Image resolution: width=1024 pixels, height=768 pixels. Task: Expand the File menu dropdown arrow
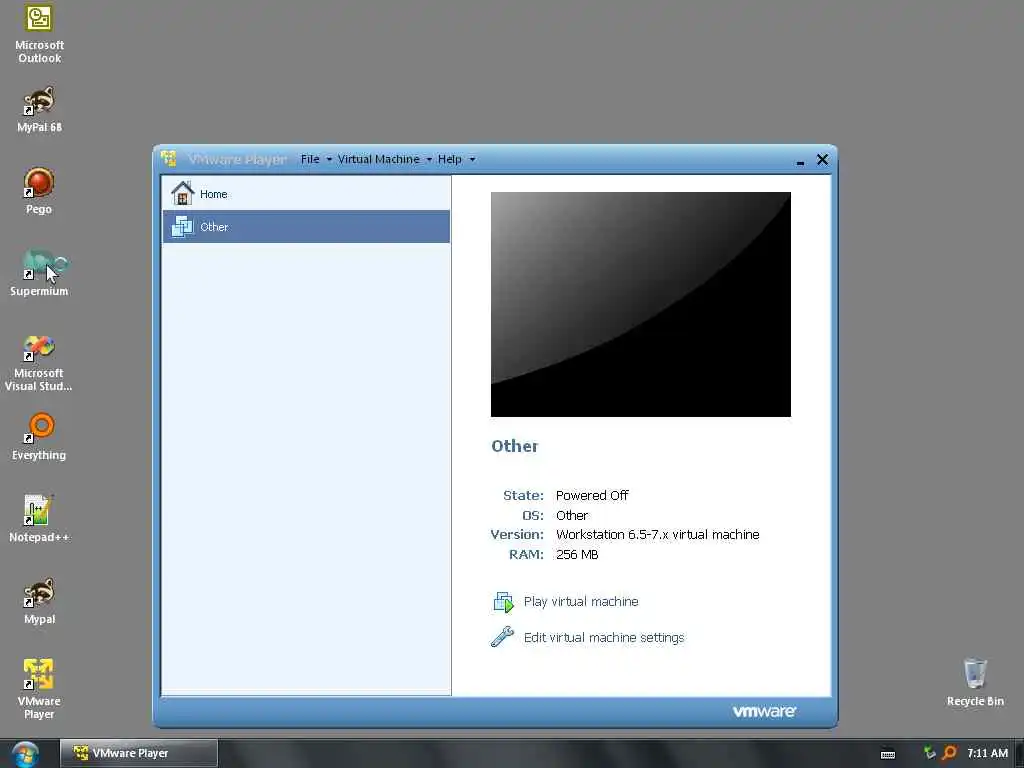coord(328,159)
